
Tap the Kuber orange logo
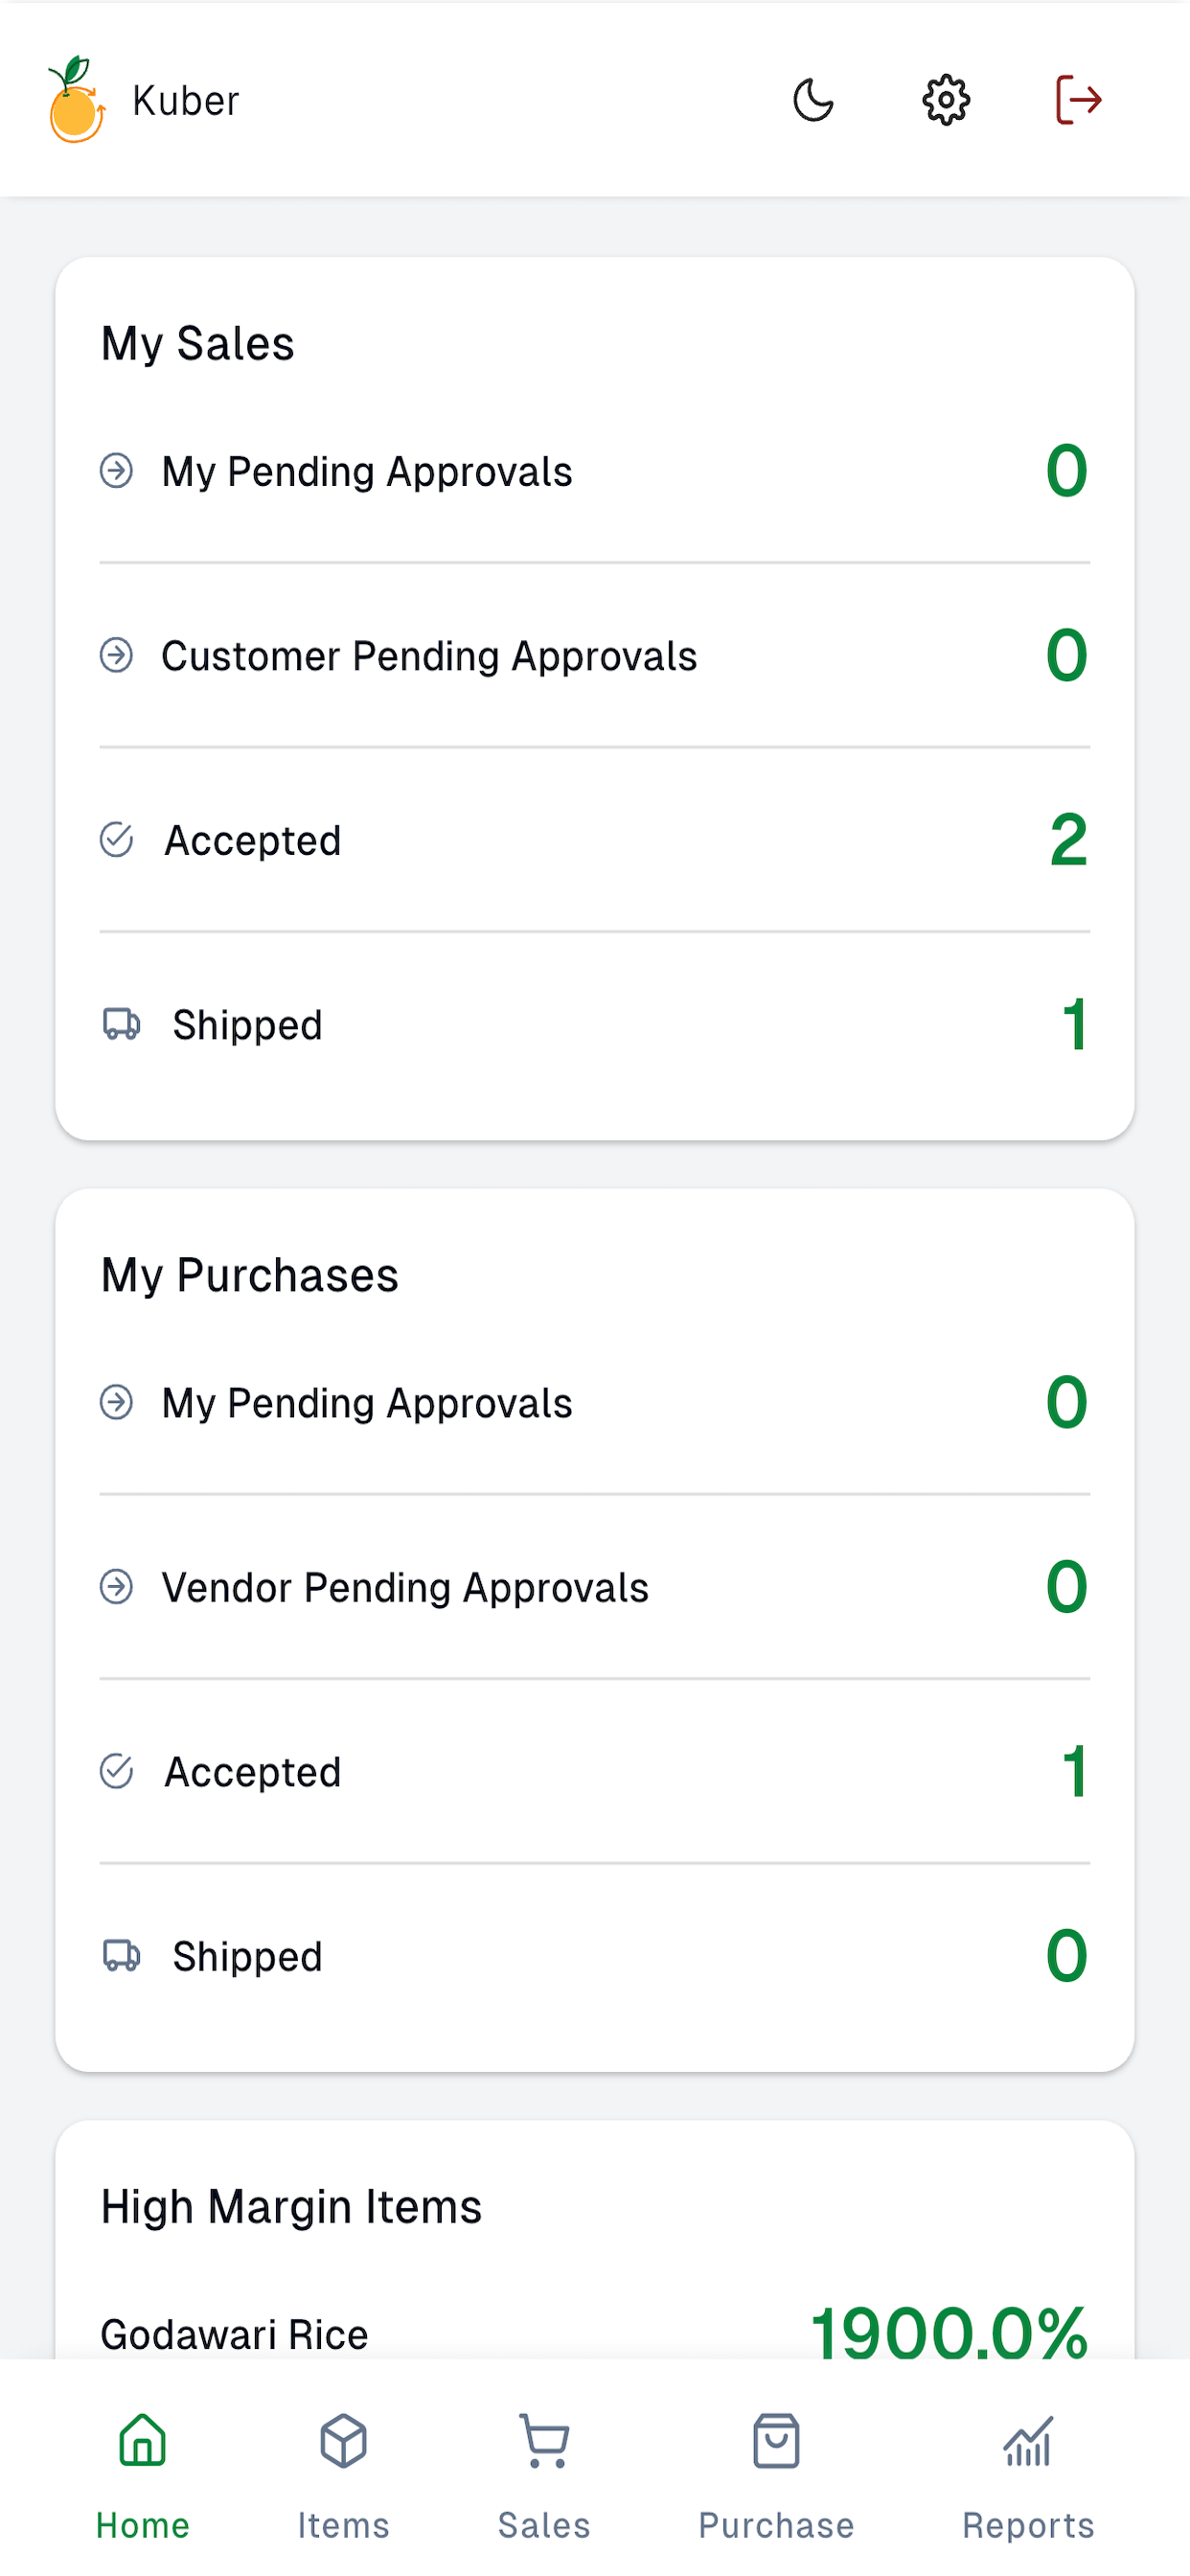[76, 99]
